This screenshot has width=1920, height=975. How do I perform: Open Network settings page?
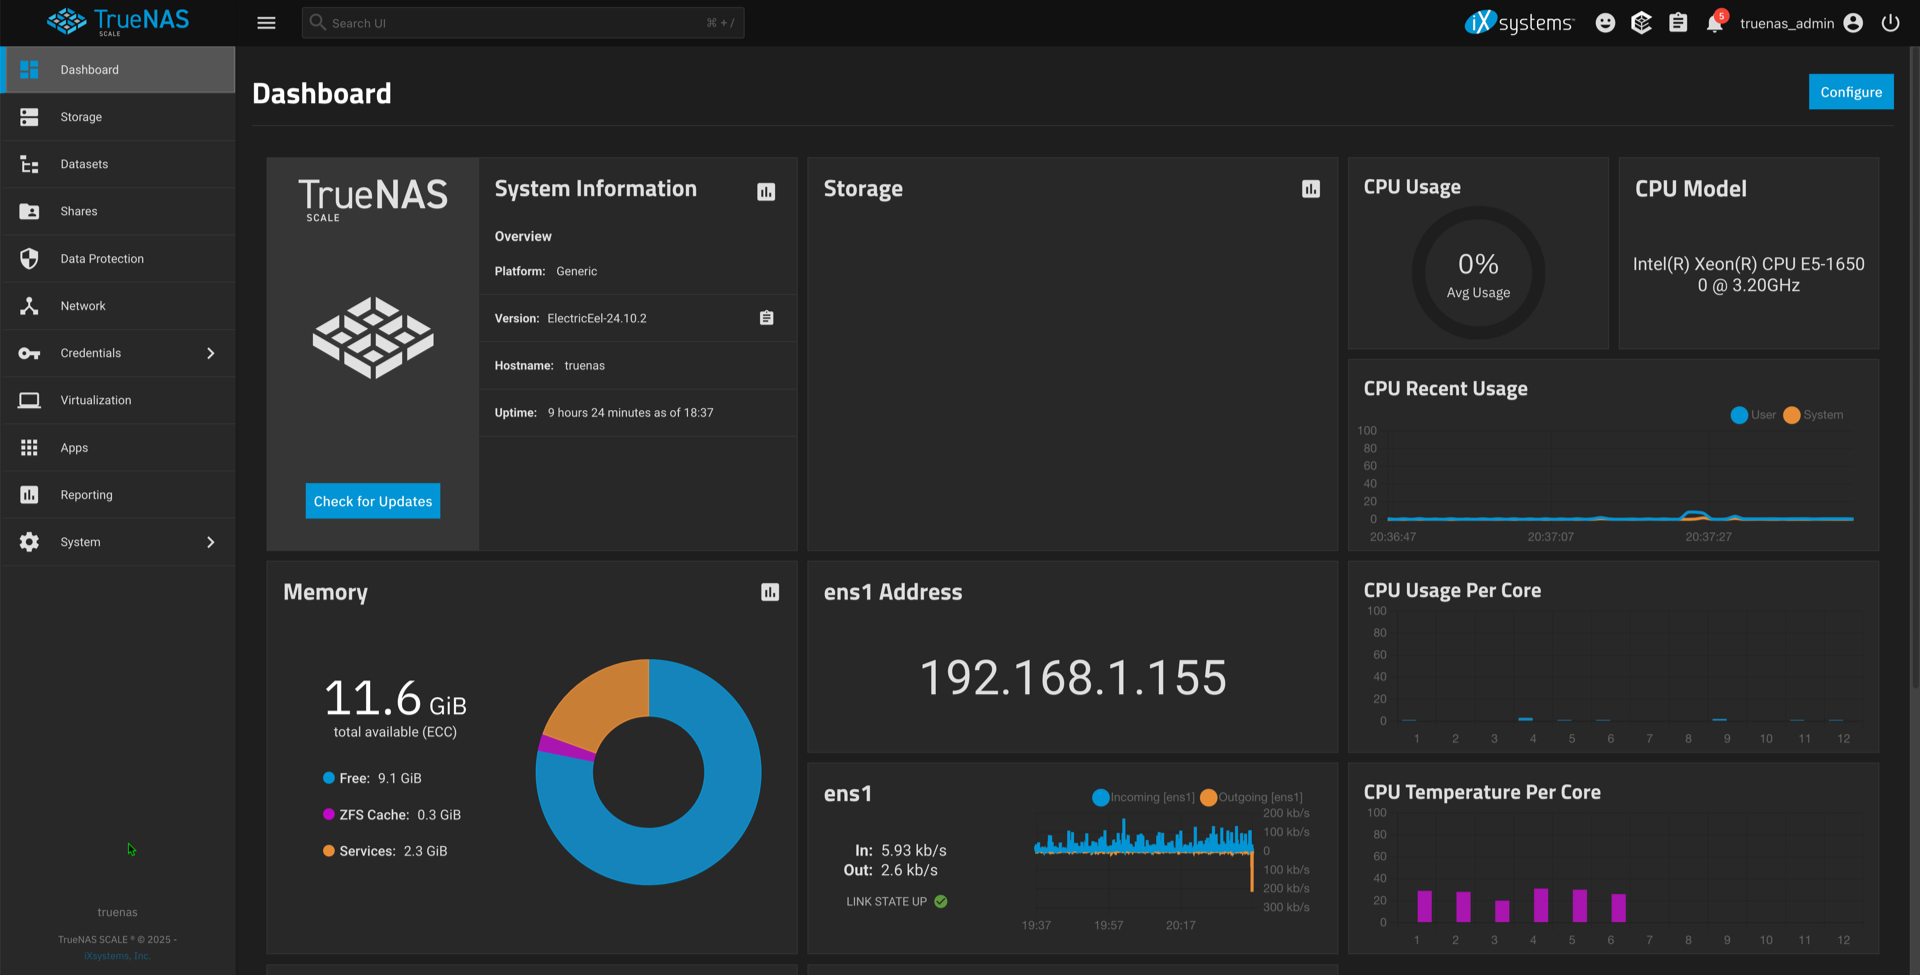coord(118,306)
